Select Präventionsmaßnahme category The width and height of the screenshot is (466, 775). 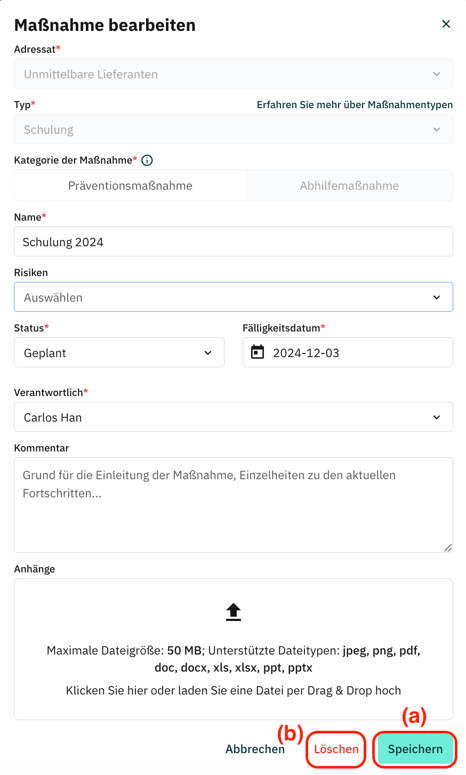pyautogui.click(x=130, y=185)
